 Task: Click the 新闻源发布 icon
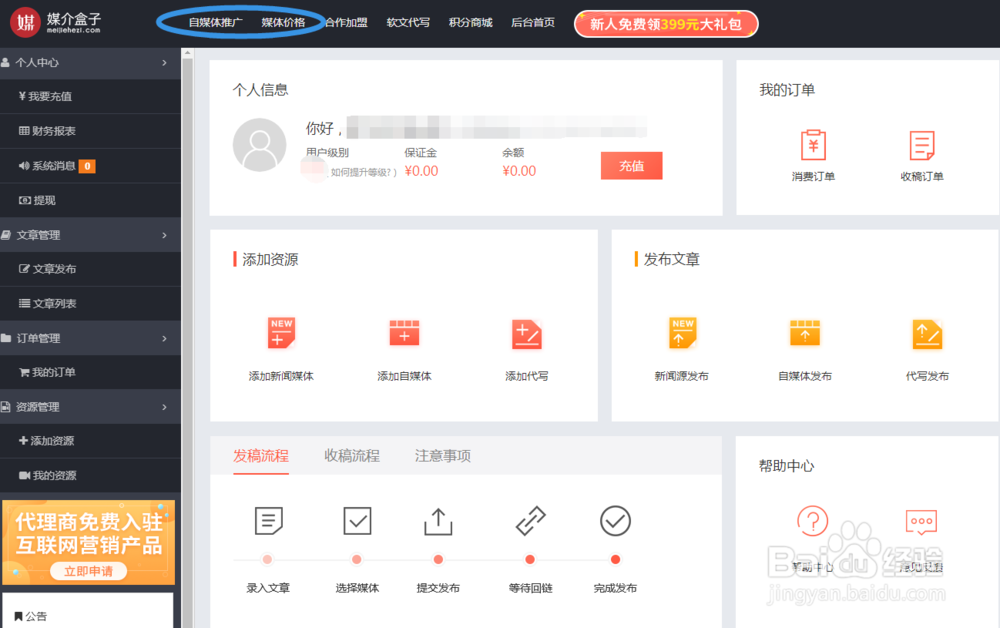click(x=682, y=333)
